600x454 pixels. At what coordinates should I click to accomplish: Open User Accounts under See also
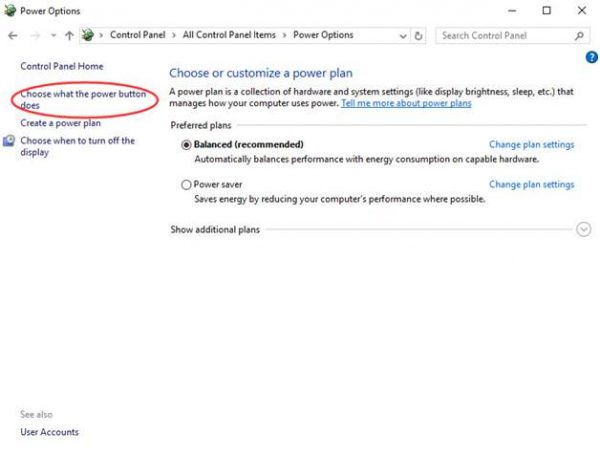click(x=49, y=432)
